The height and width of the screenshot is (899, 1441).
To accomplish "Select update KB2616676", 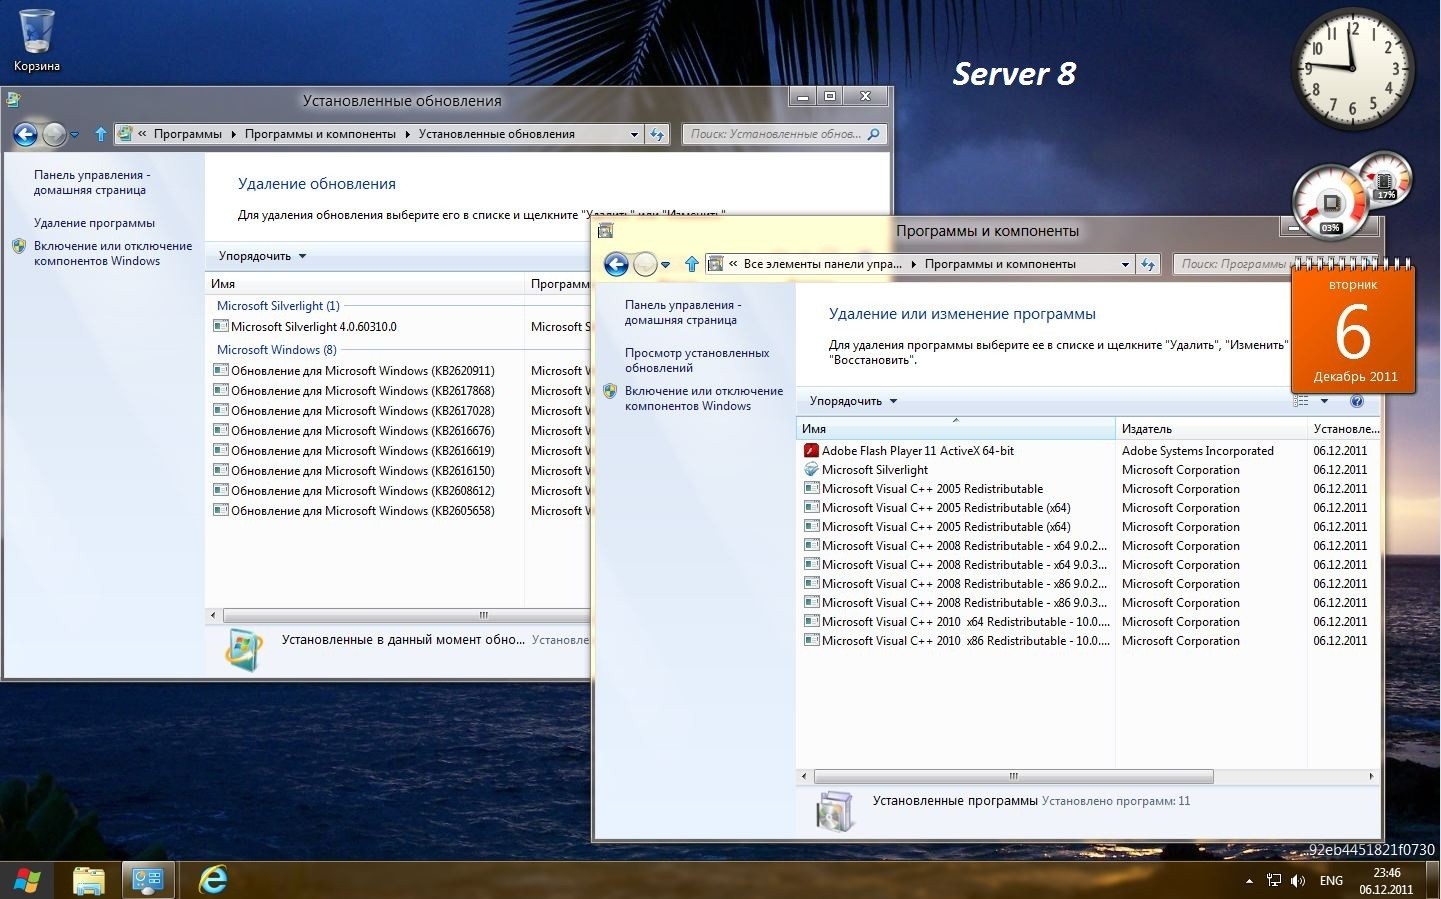I will [363, 431].
